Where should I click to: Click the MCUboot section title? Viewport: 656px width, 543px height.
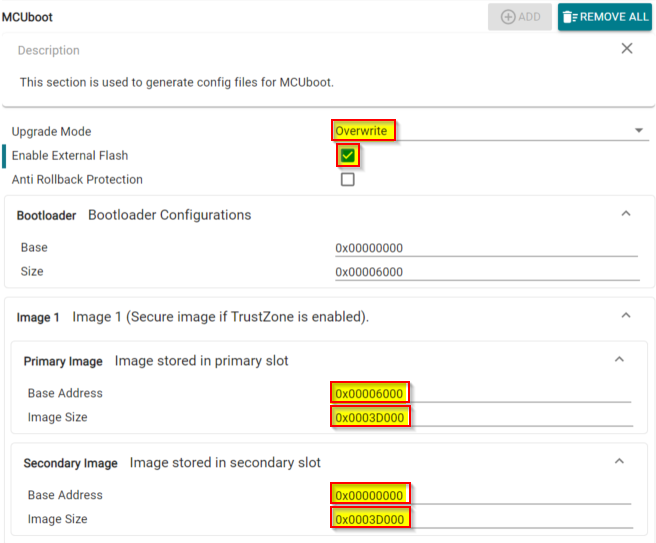[27, 17]
